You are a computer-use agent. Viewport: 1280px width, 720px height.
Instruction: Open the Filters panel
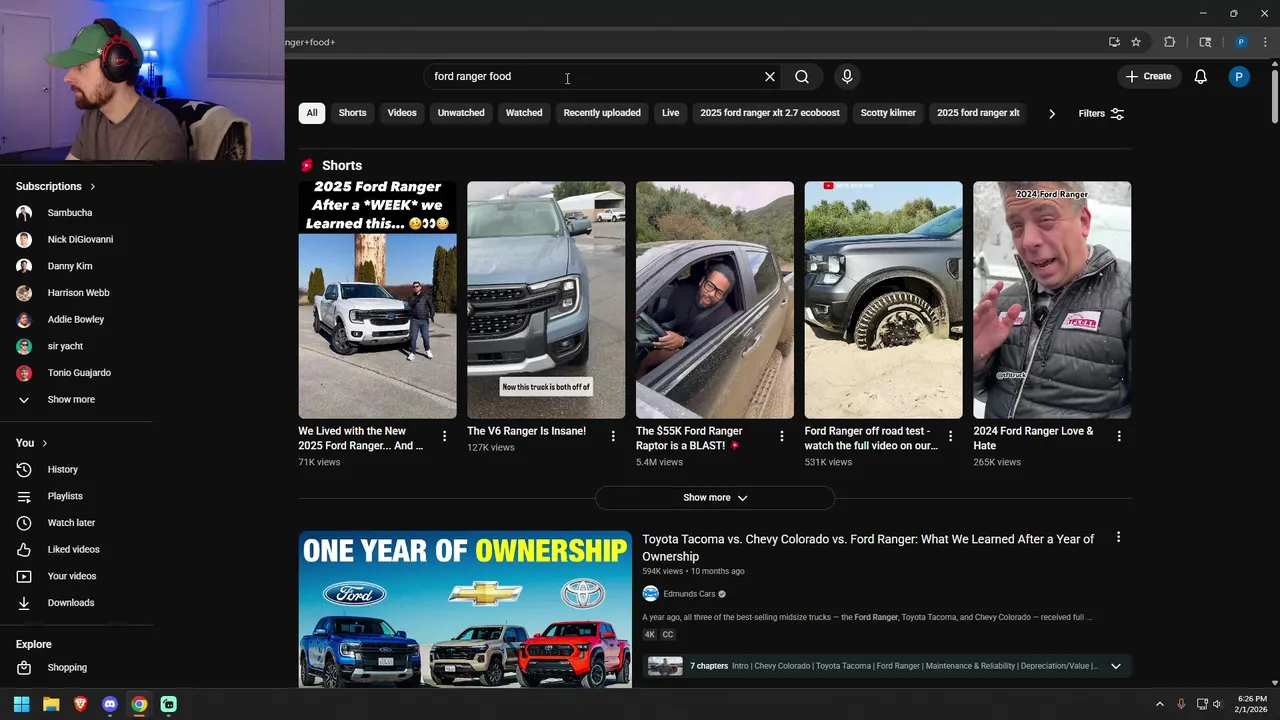pos(1101,113)
